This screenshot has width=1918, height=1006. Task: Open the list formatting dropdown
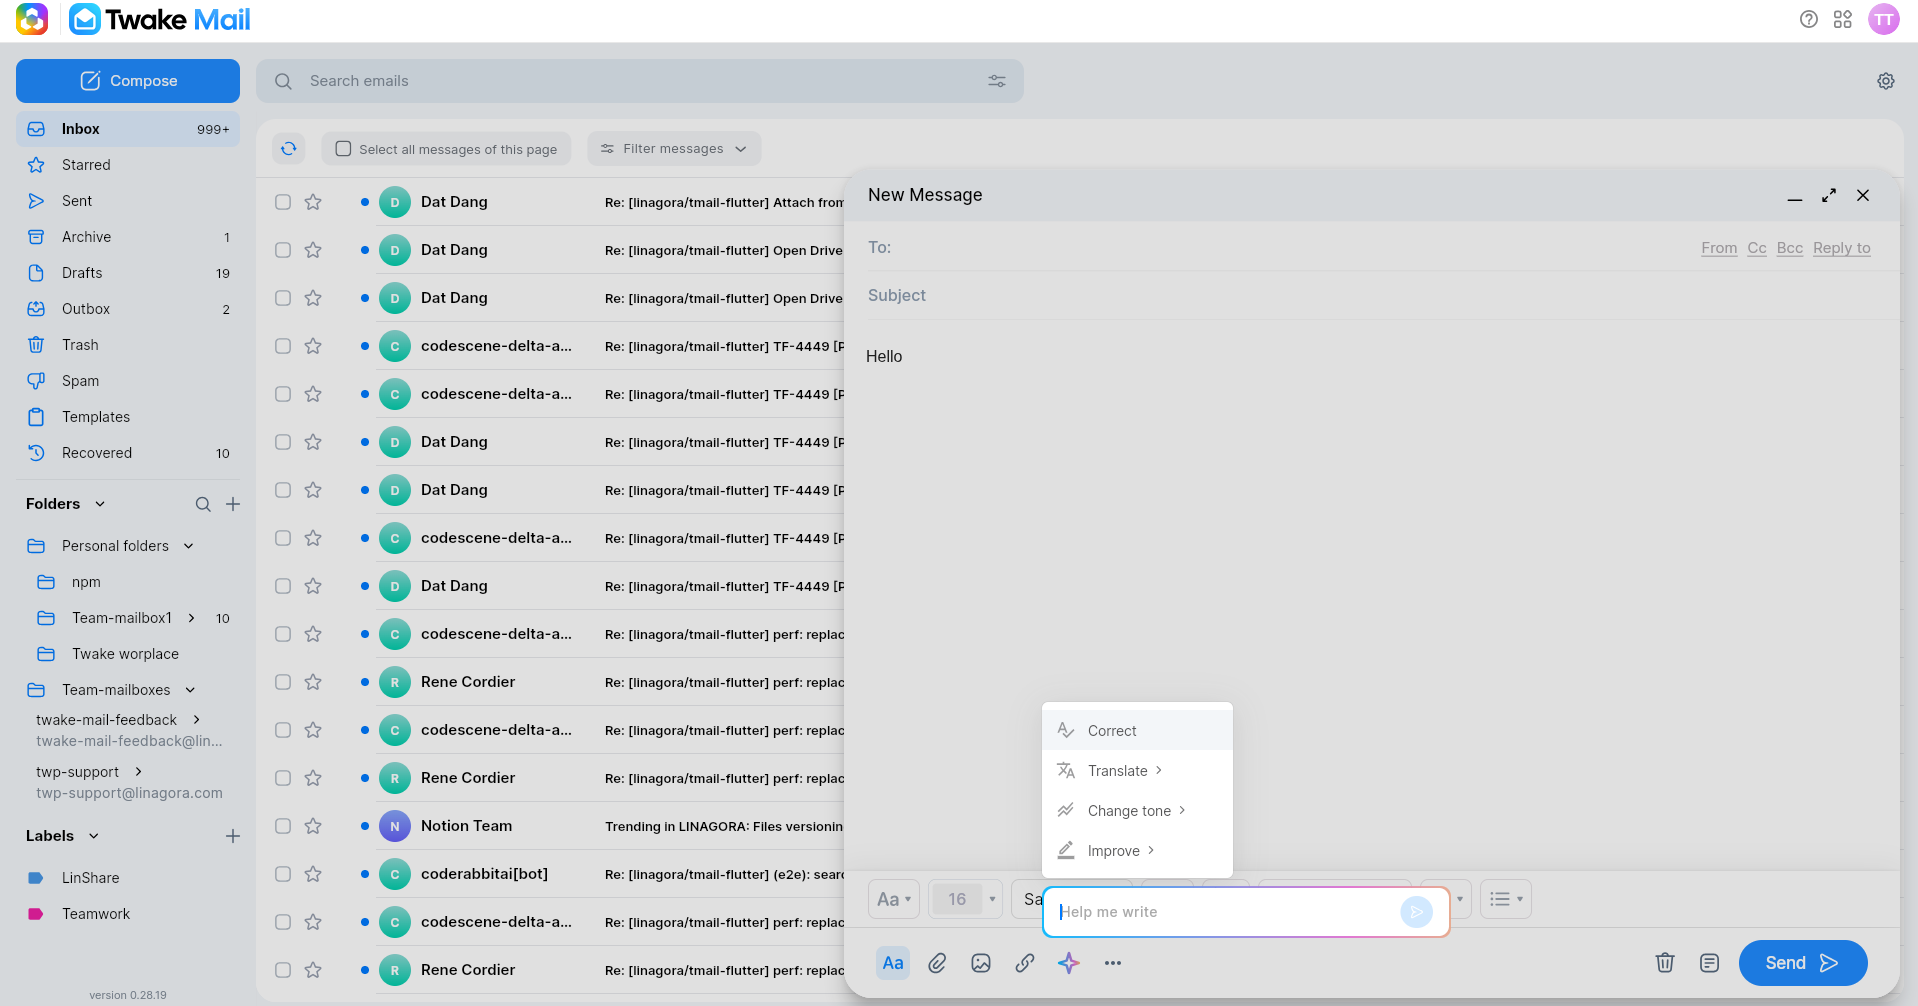pos(1505,899)
